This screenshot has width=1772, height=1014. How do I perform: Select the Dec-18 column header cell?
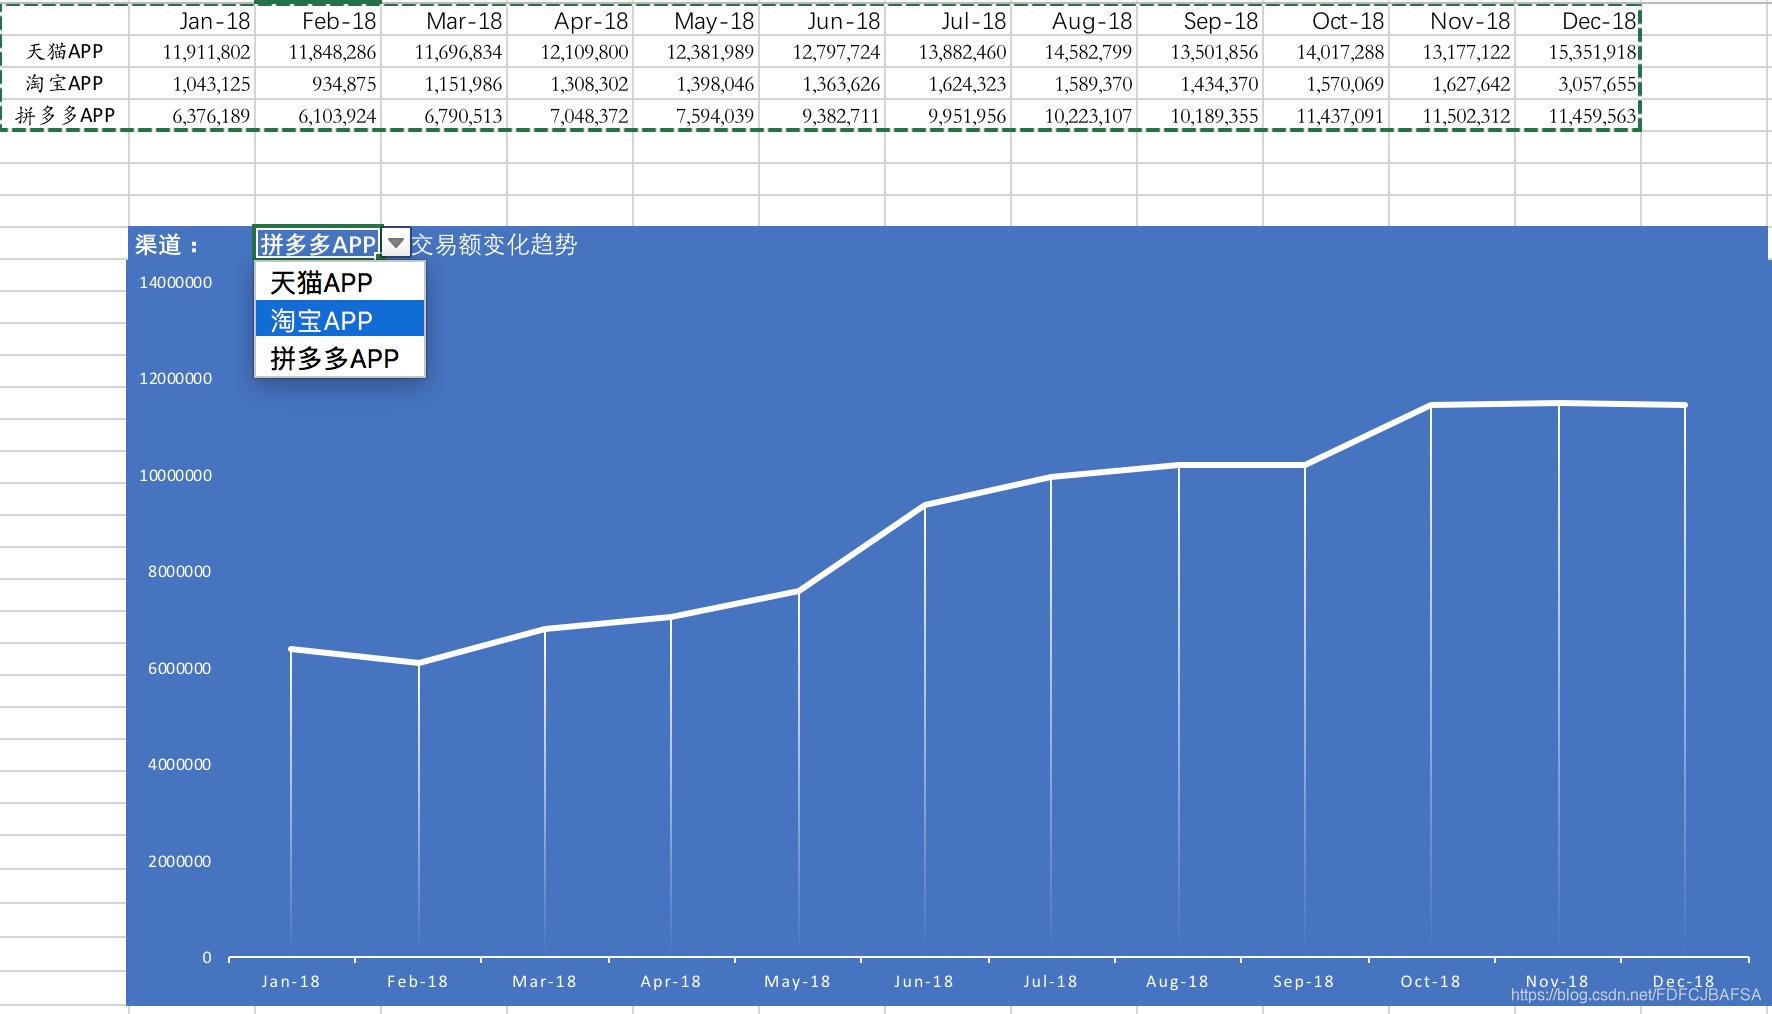point(1578,20)
